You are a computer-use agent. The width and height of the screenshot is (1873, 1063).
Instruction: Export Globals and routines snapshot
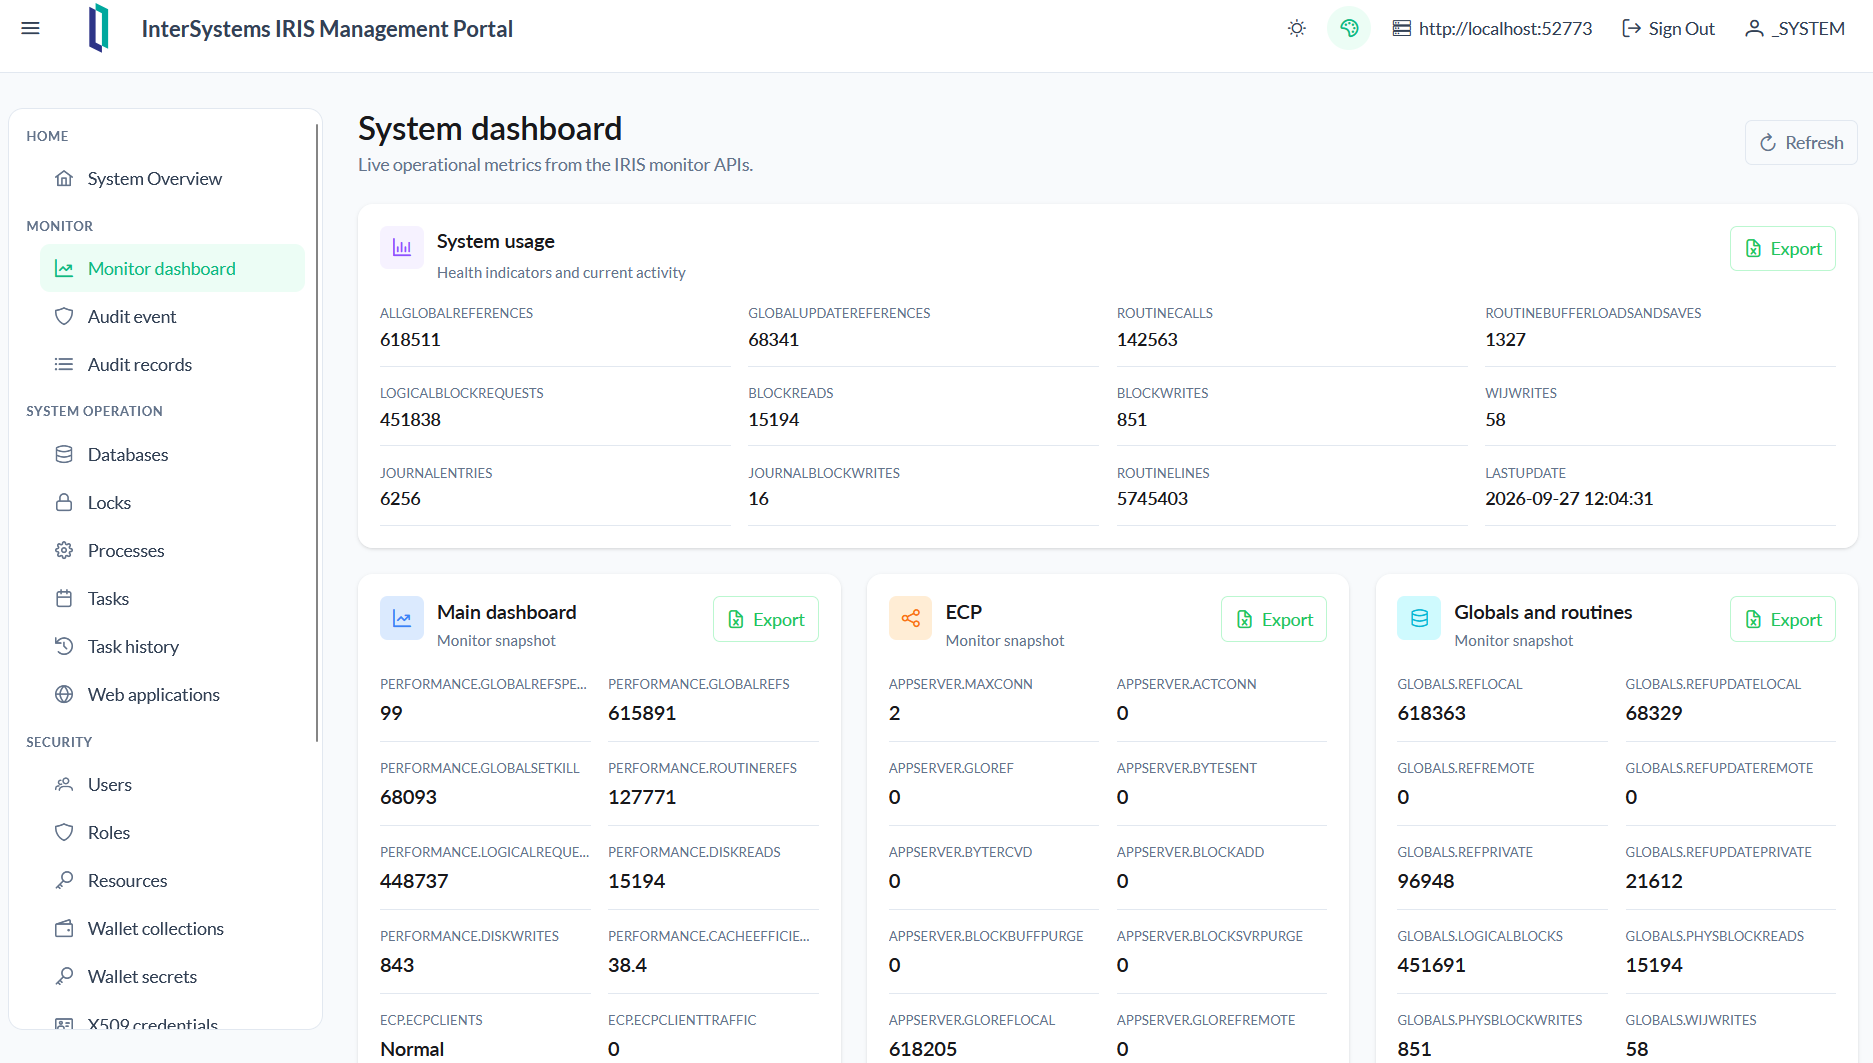(1783, 619)
